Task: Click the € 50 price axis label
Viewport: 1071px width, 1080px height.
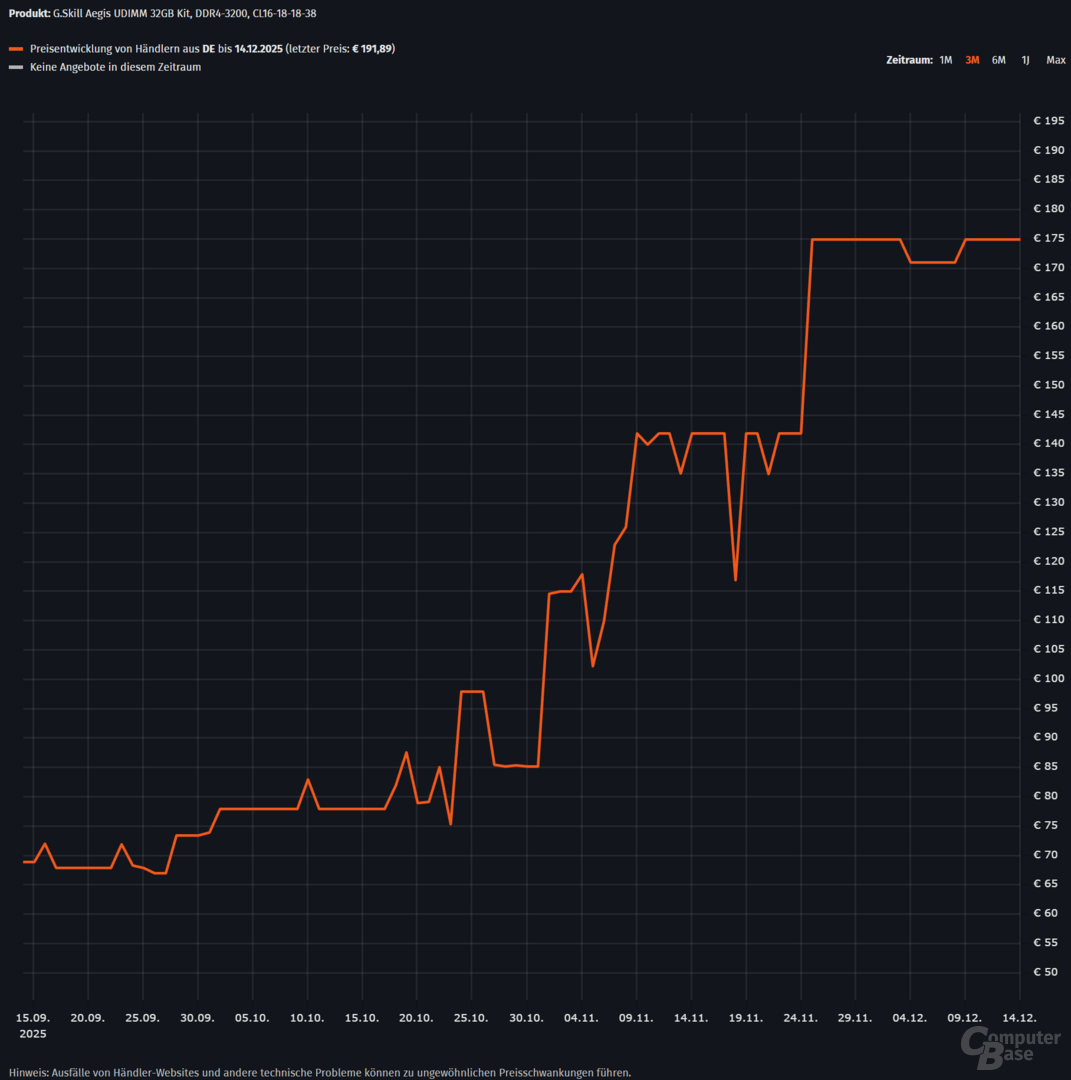Action: 1048,972
